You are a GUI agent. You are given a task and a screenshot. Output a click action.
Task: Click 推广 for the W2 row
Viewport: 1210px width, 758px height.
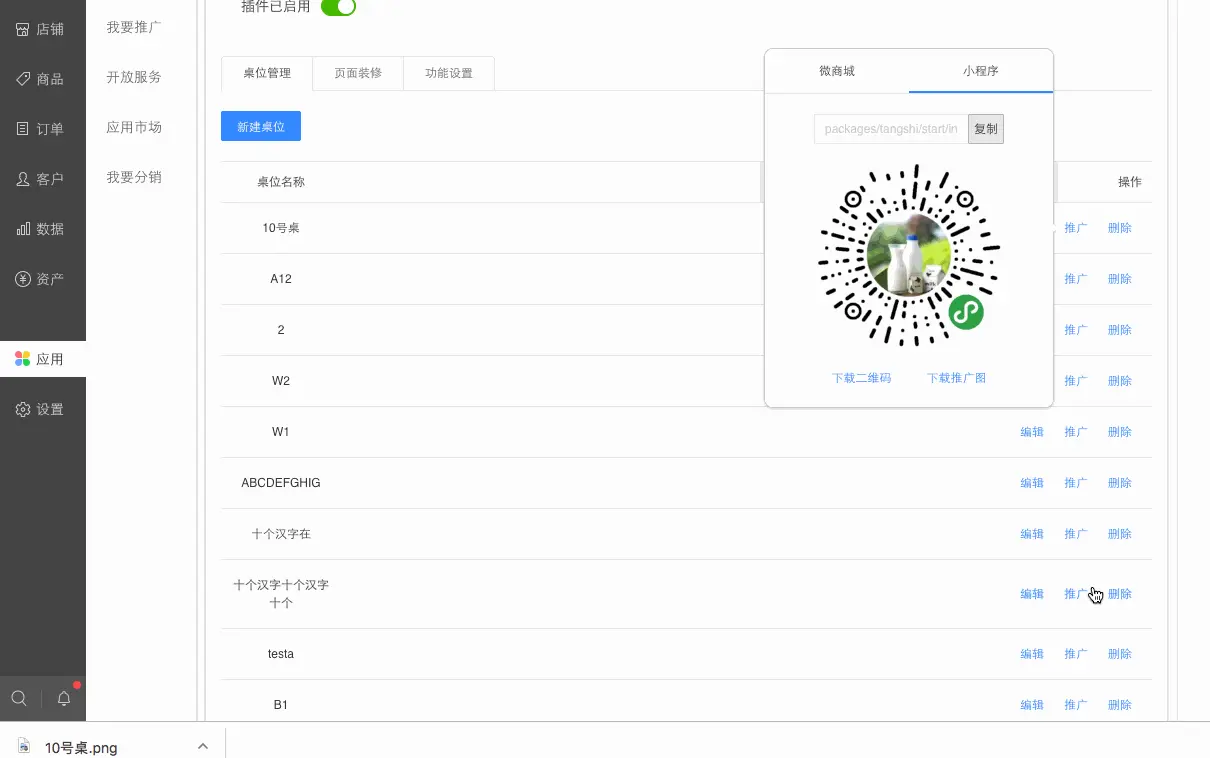1076,381
